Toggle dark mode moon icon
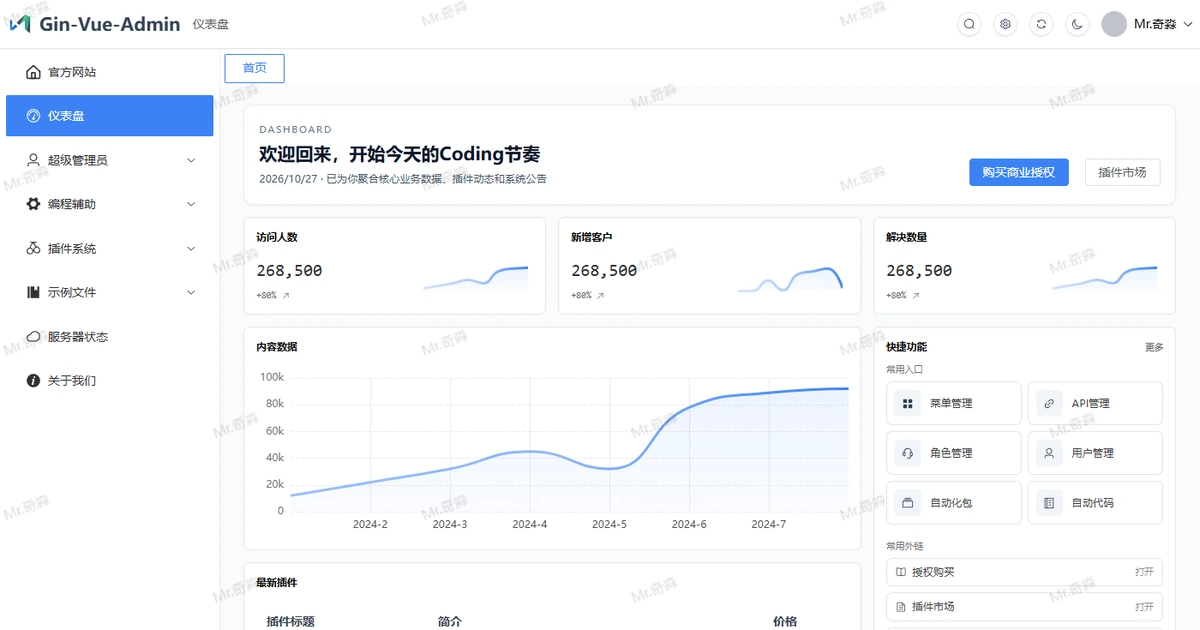 pos(1077,24)
